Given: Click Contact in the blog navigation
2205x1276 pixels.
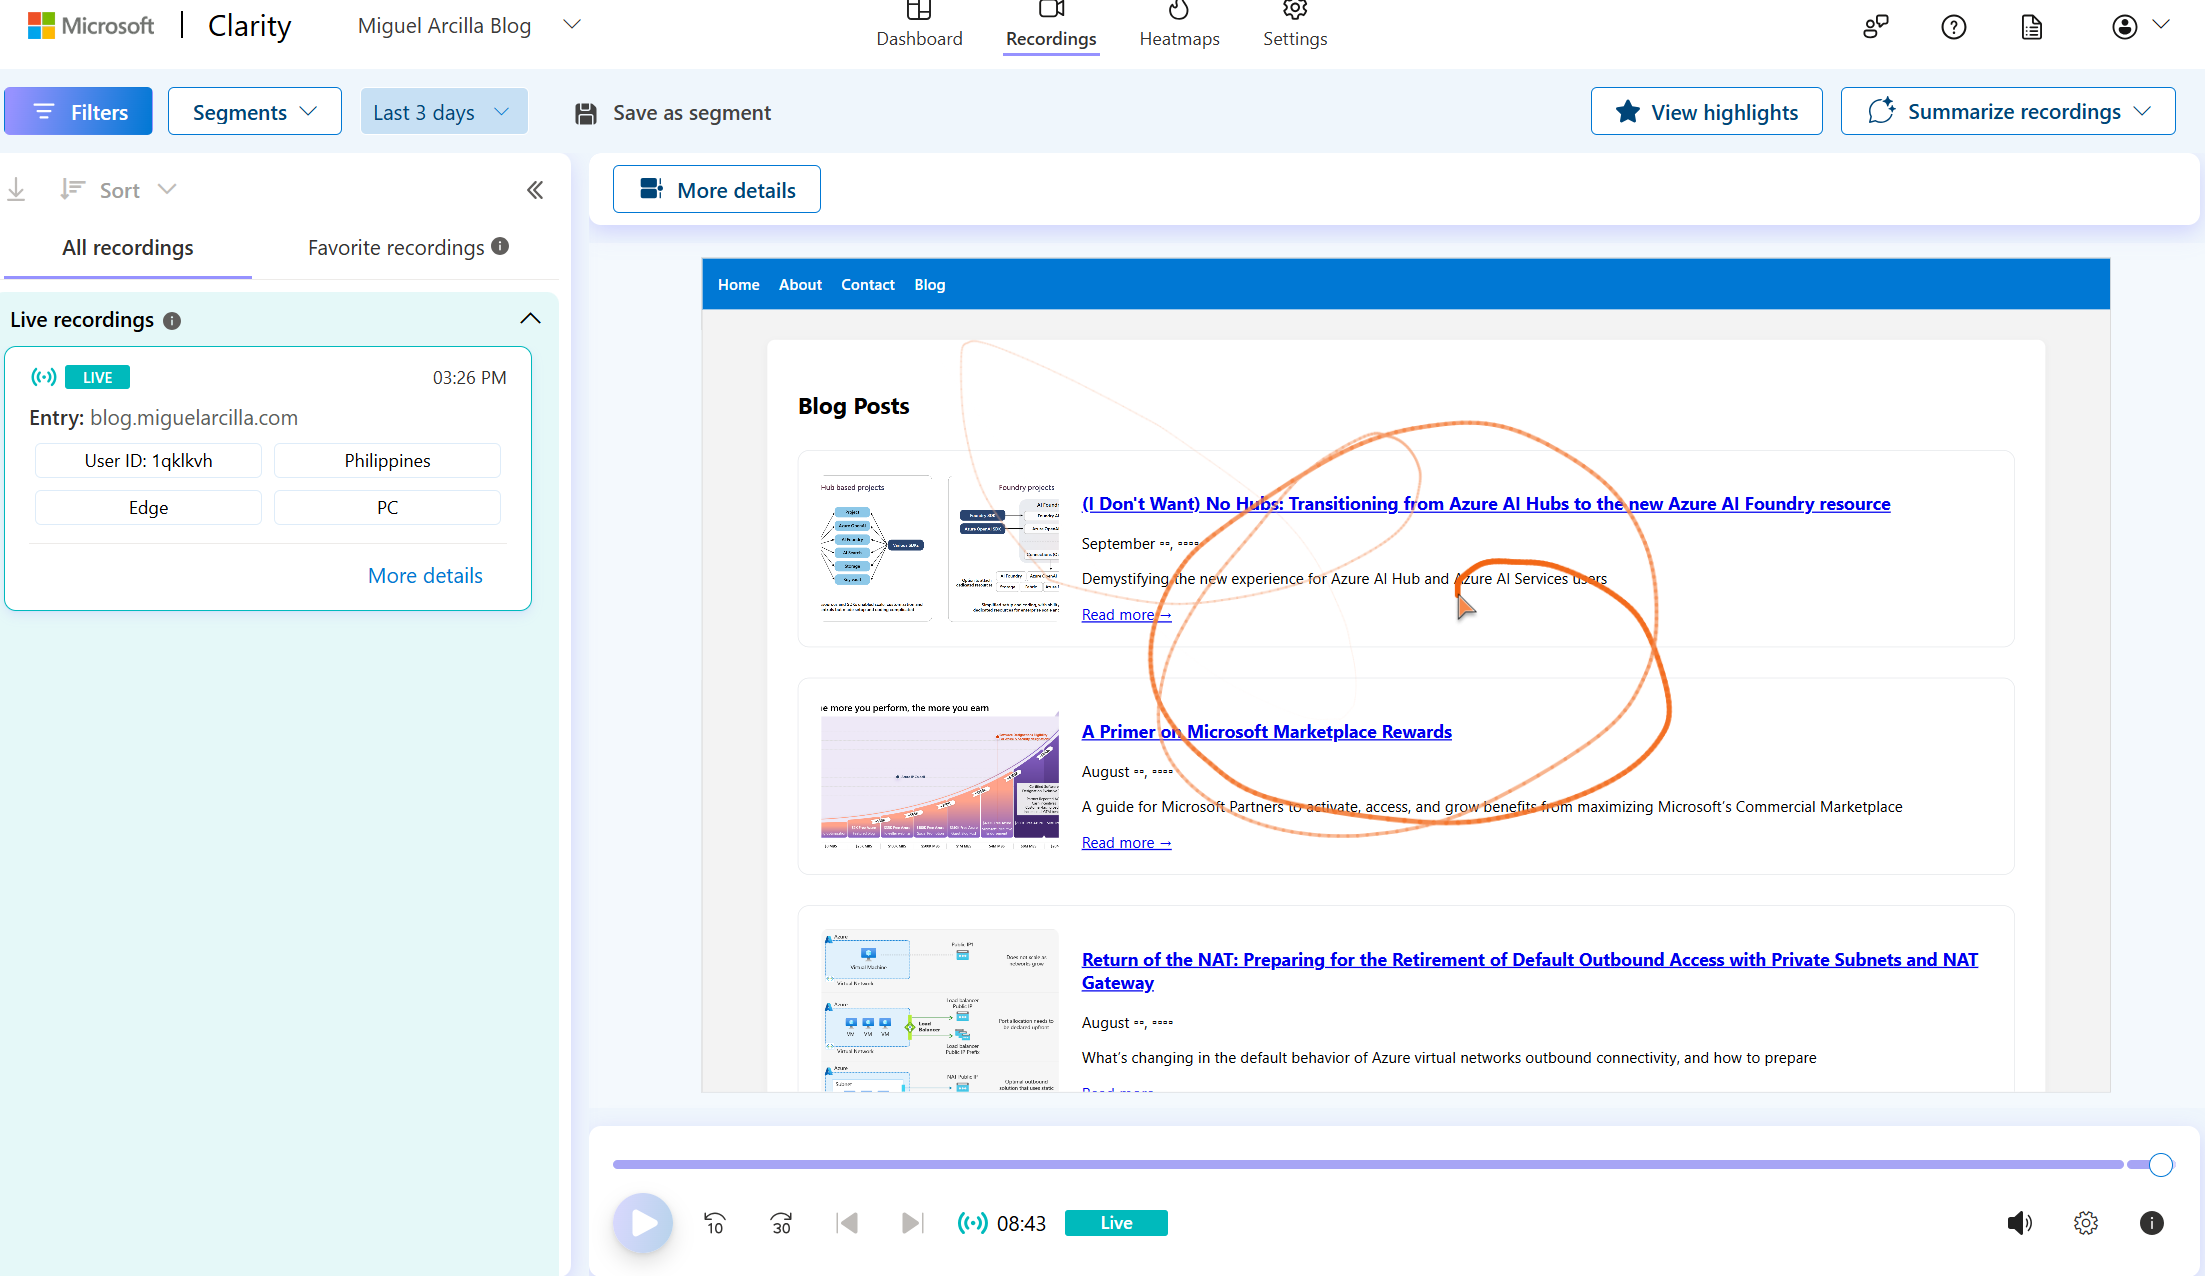Looking at the screenshot, I should pyautogui.click(x=867, y=284).
